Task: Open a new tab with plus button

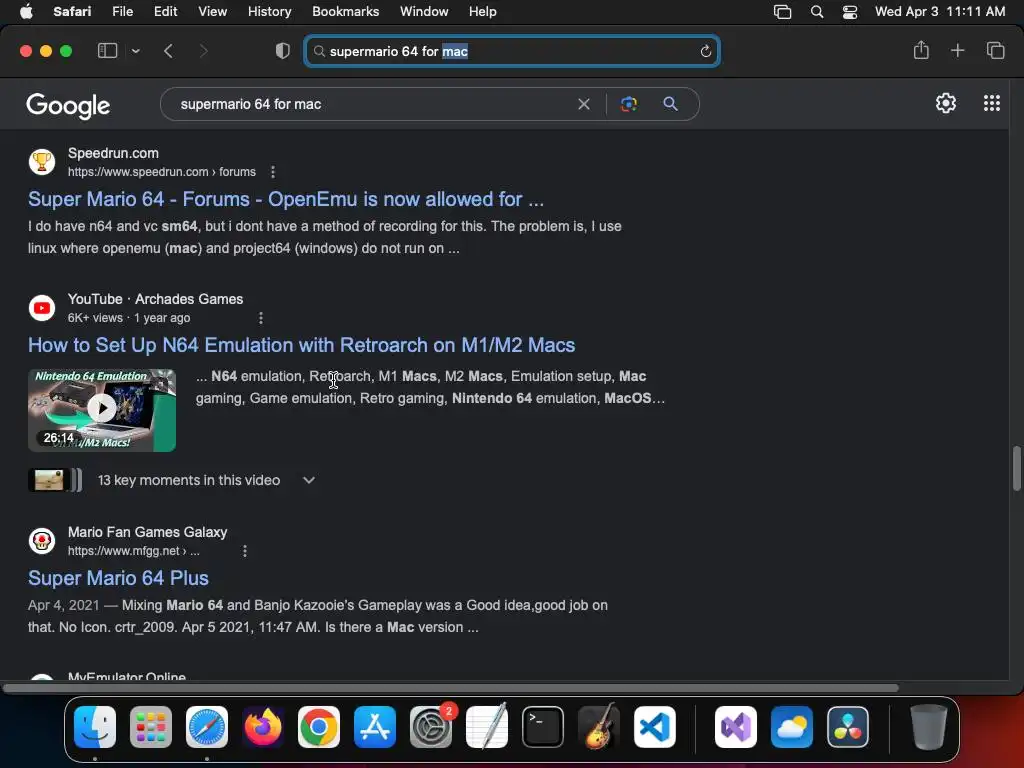Action: pyautogui.click(x=957, y=50)
